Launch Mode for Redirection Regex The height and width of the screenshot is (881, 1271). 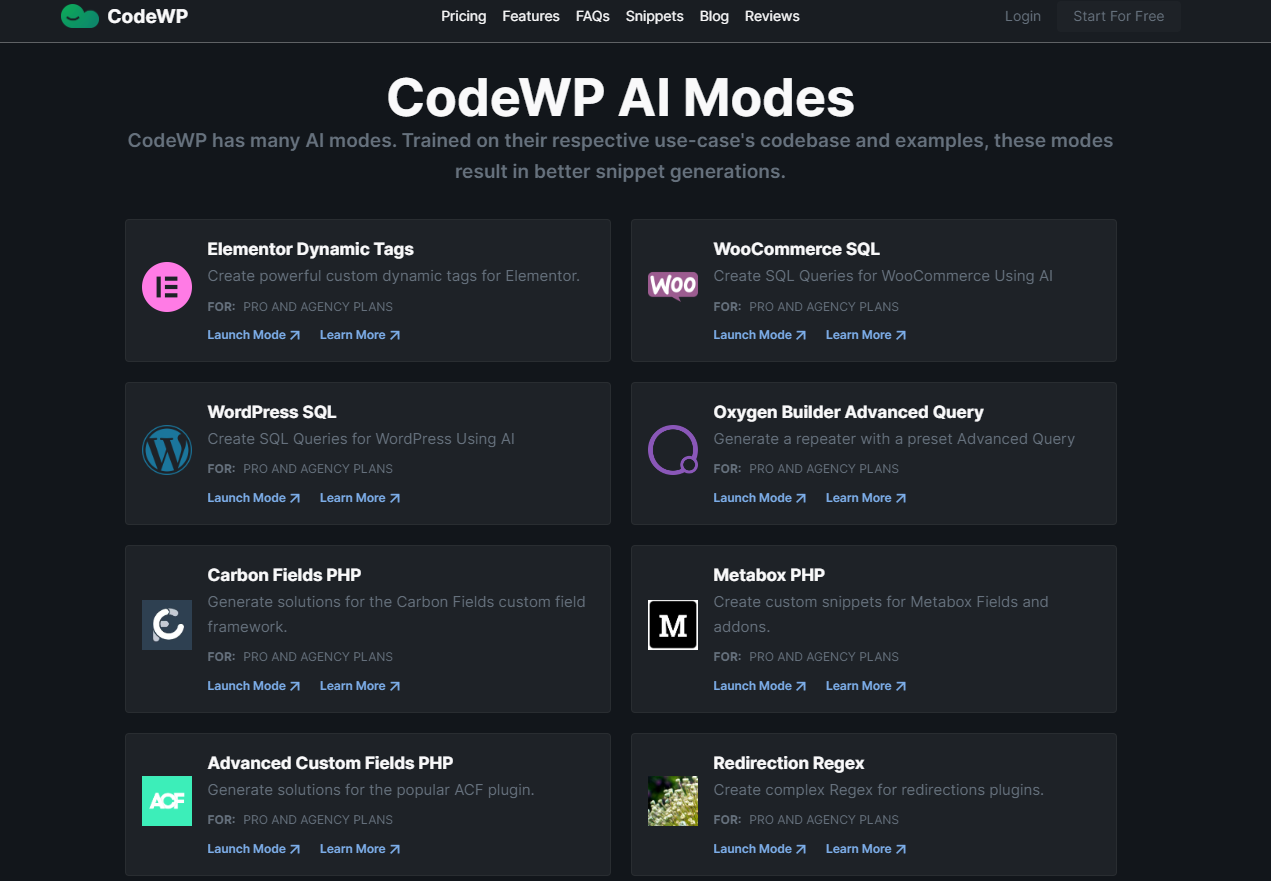(x=760, y=849)
